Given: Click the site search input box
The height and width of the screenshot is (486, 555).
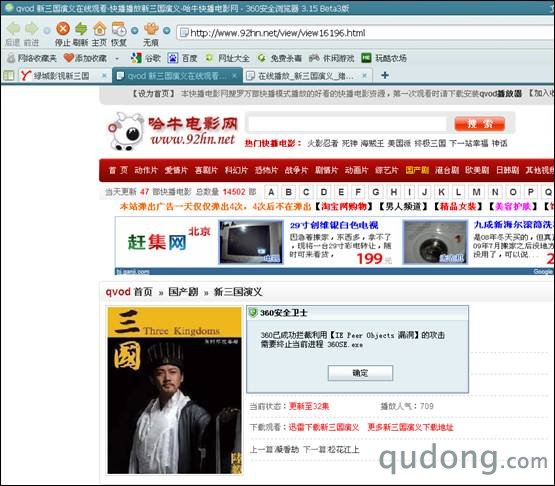Looking at the screenshot, I should 348,124.
